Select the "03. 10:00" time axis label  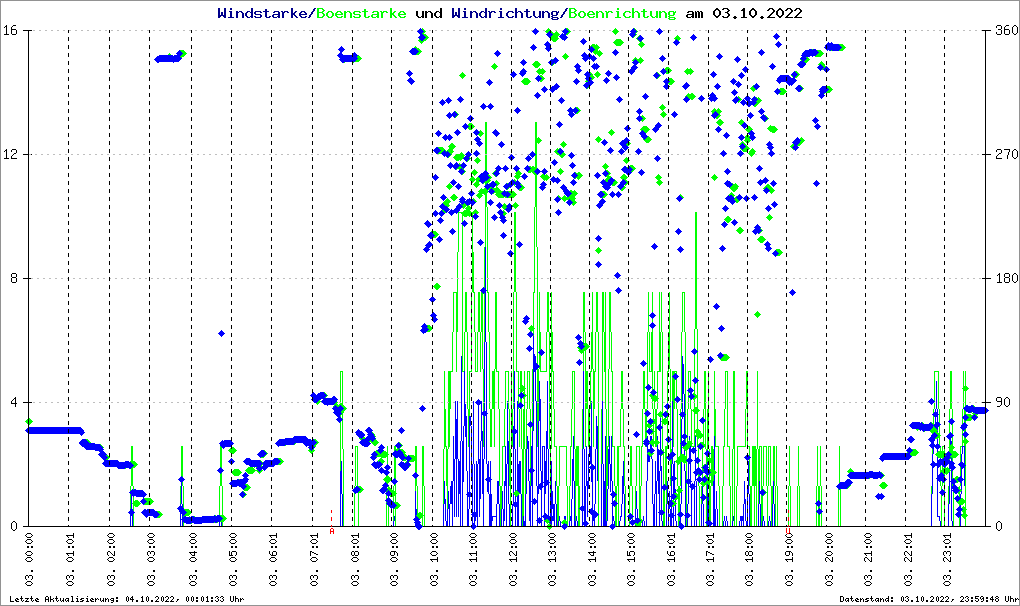pos(435,561)
